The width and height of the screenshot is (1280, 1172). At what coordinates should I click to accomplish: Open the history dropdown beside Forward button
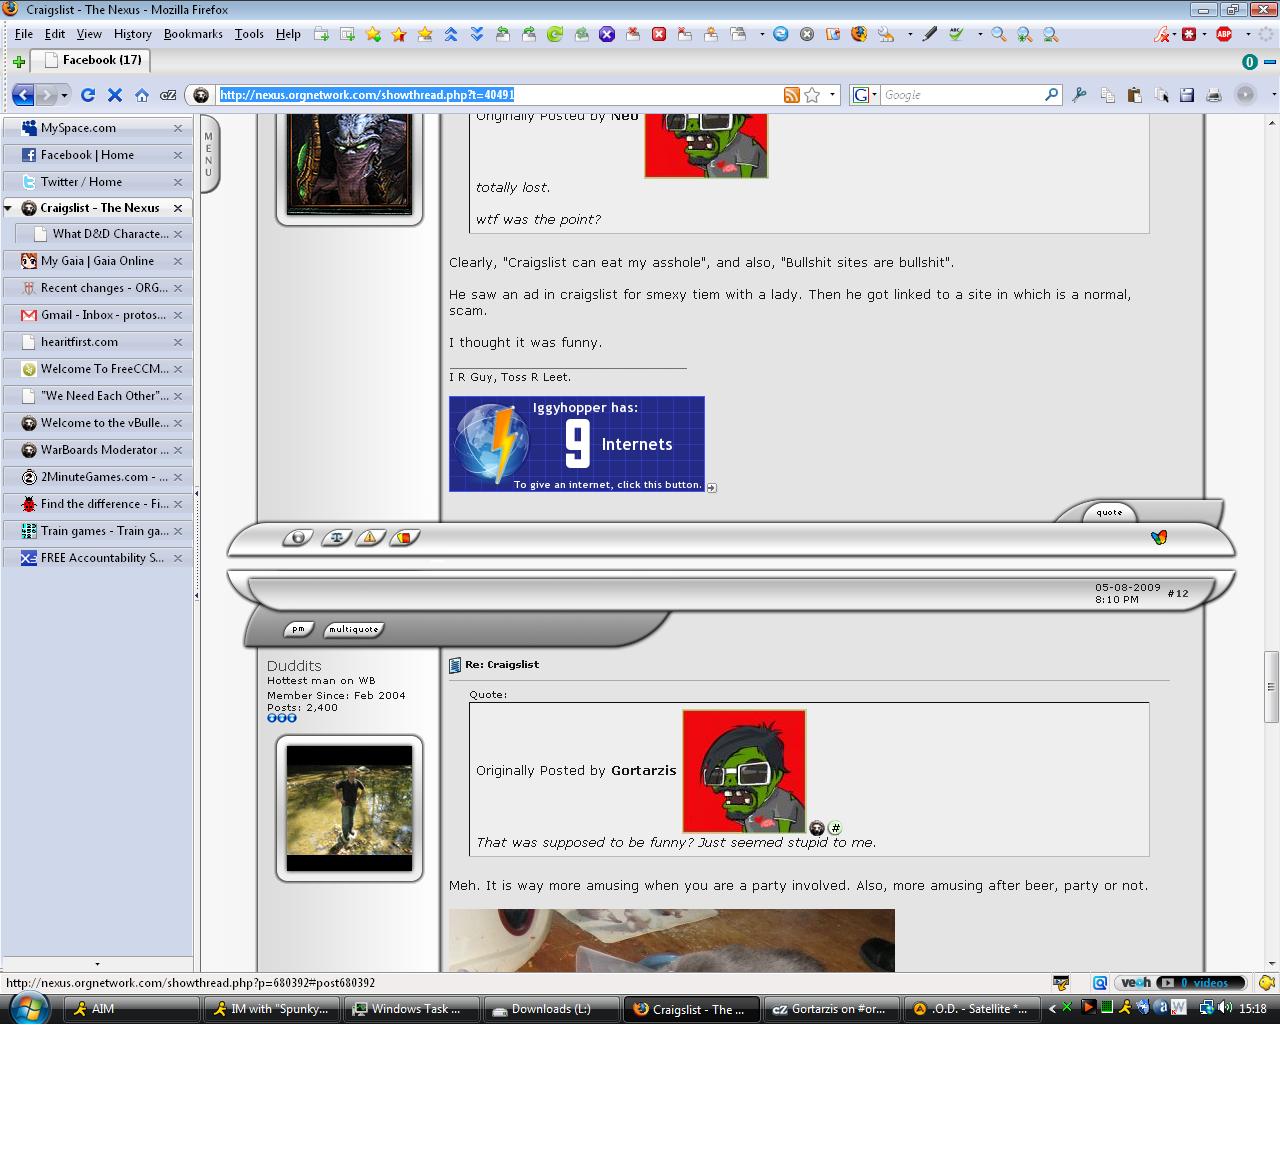pyautogui.click(x=64, y=95)
